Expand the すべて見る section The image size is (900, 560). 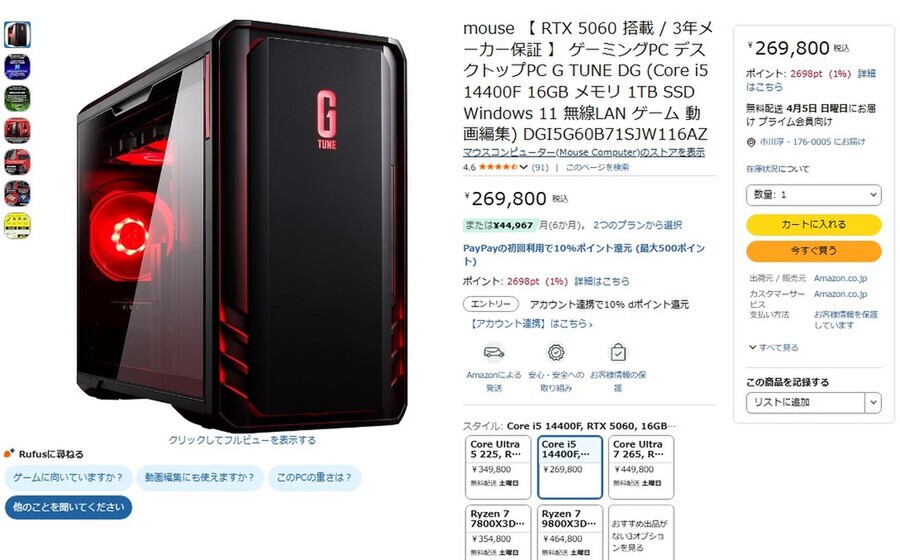tap(773, 347)
